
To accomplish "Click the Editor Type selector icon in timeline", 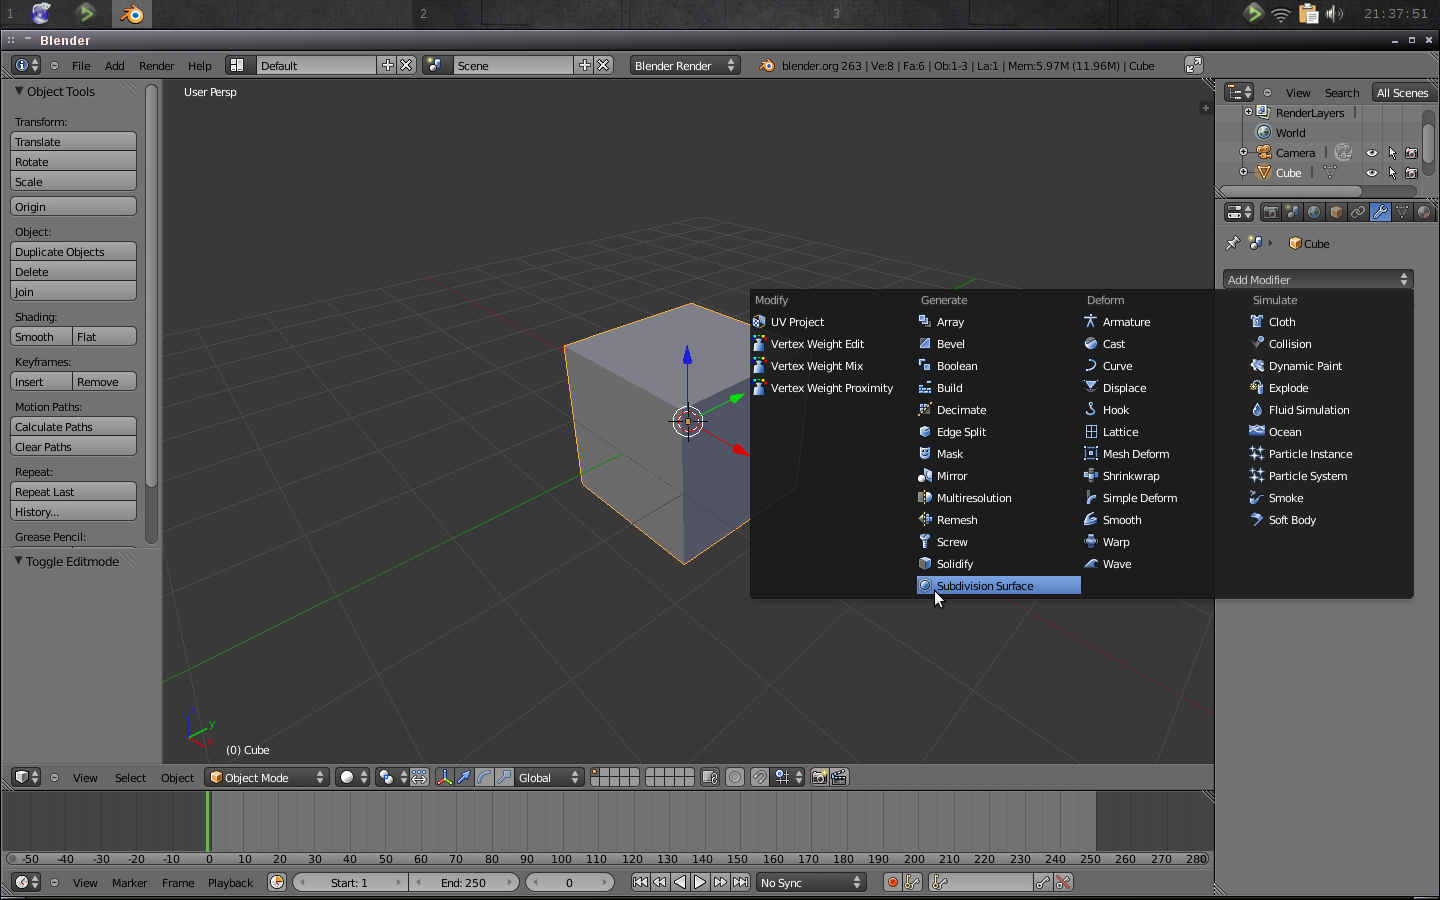I will (22, 882).
